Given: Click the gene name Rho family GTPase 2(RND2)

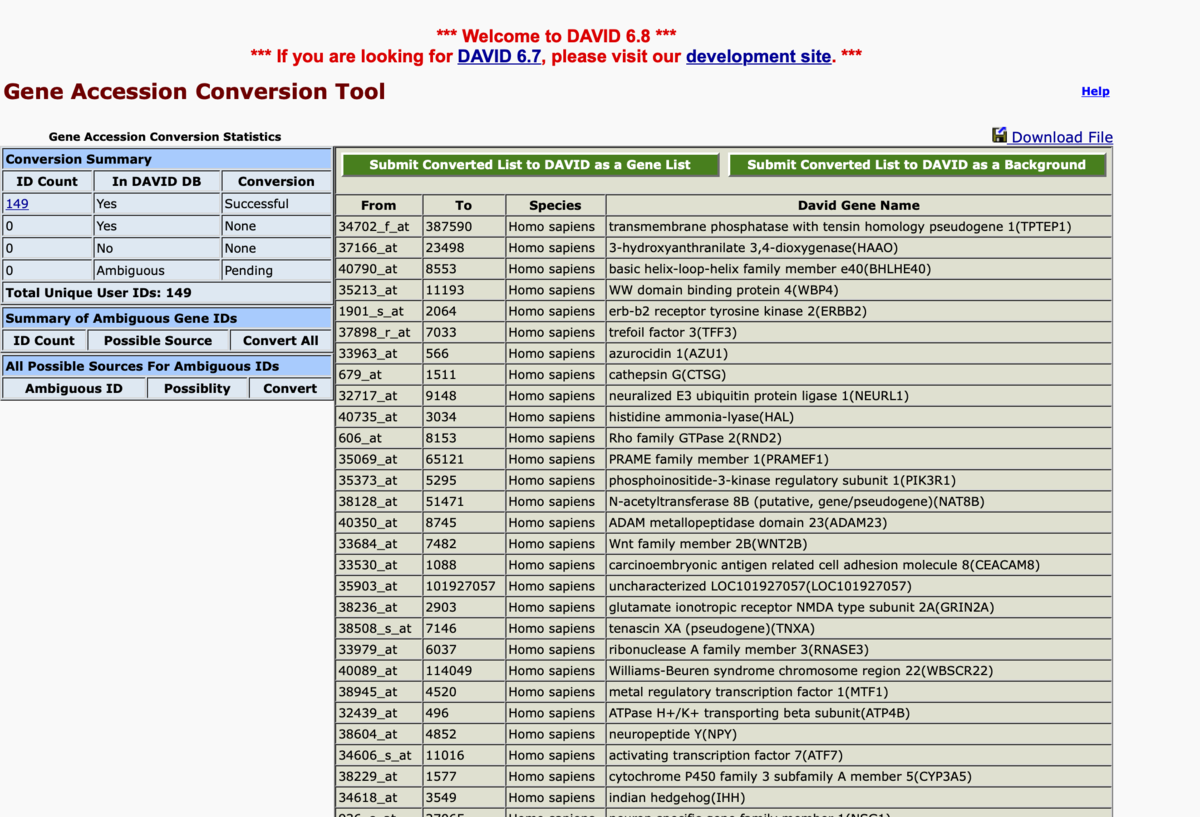Looking at the screenshot, I should tap(695, 438).
